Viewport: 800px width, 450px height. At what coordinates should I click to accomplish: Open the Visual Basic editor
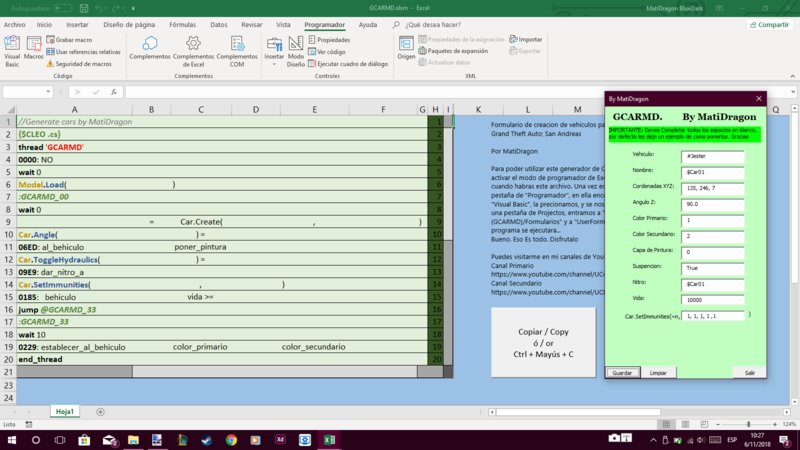click(11, 48)
